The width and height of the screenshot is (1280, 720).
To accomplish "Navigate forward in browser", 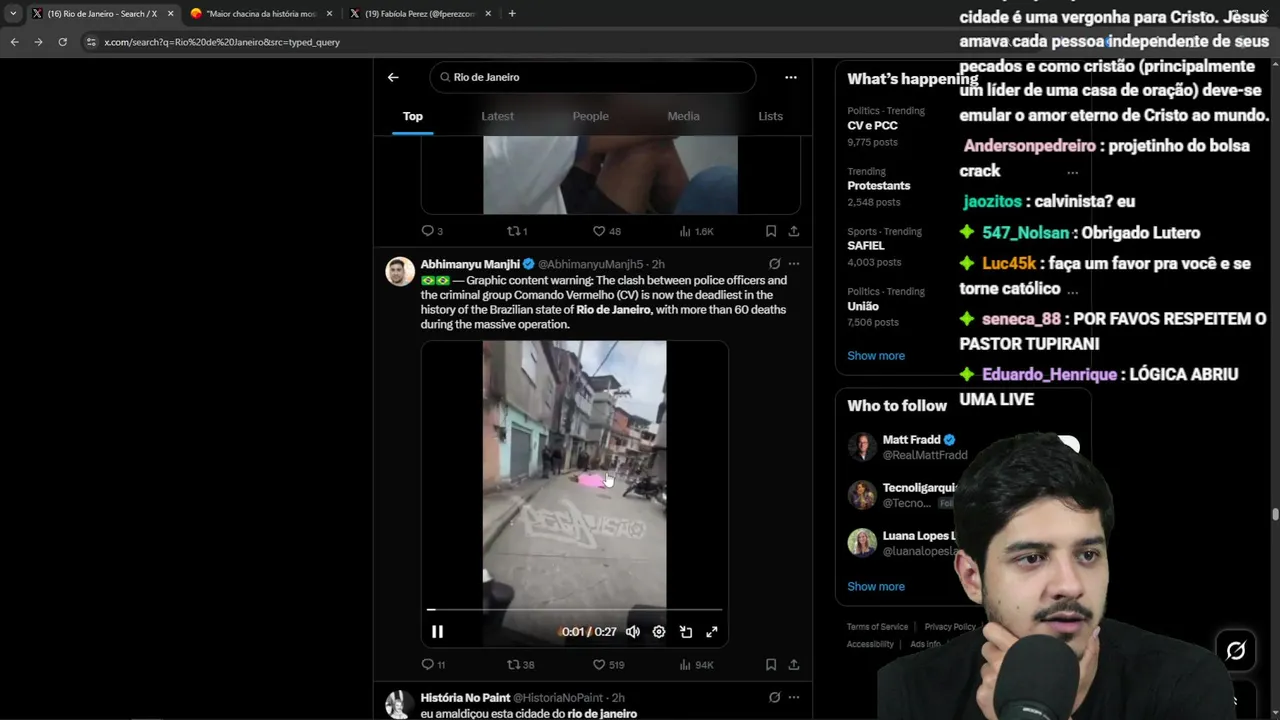I will click(38, 42).
